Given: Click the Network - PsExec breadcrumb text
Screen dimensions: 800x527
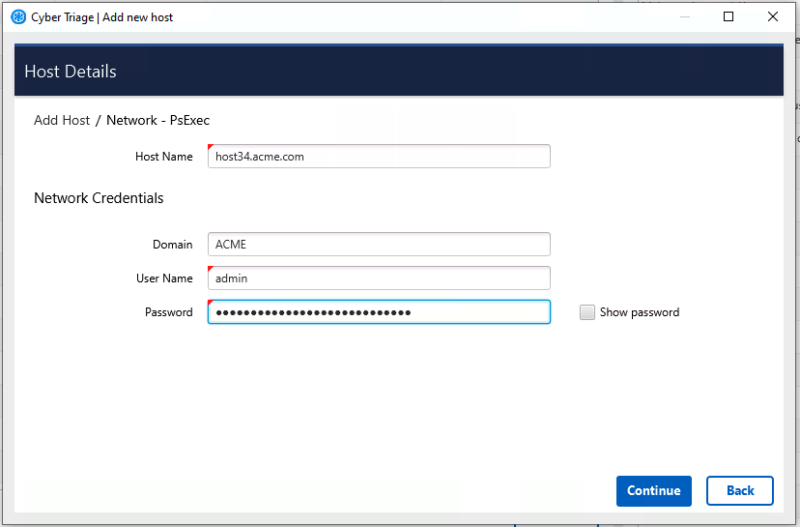Looking at the screenshot, I should (x=158, y=120).
